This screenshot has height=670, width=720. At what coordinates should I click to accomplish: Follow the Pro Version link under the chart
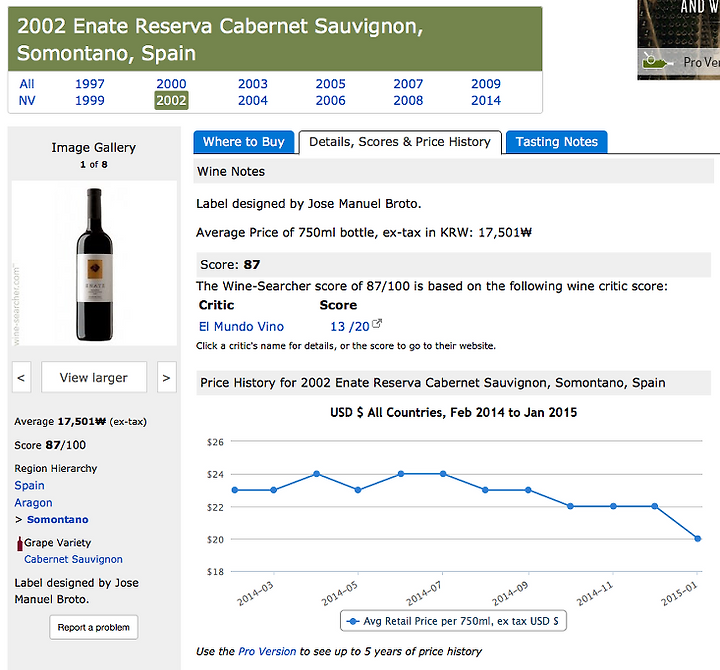pos(267,652)
